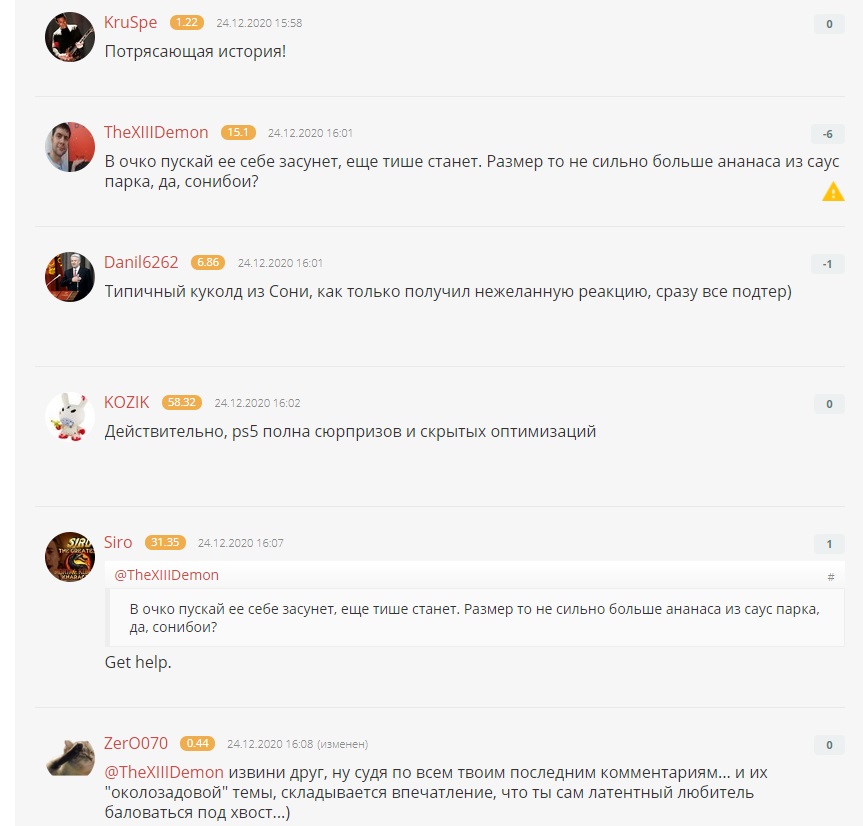This screenshot has height=826, width=863.
Task: Open KruSpe's avatar picture
Action: (x=69, y=37)
